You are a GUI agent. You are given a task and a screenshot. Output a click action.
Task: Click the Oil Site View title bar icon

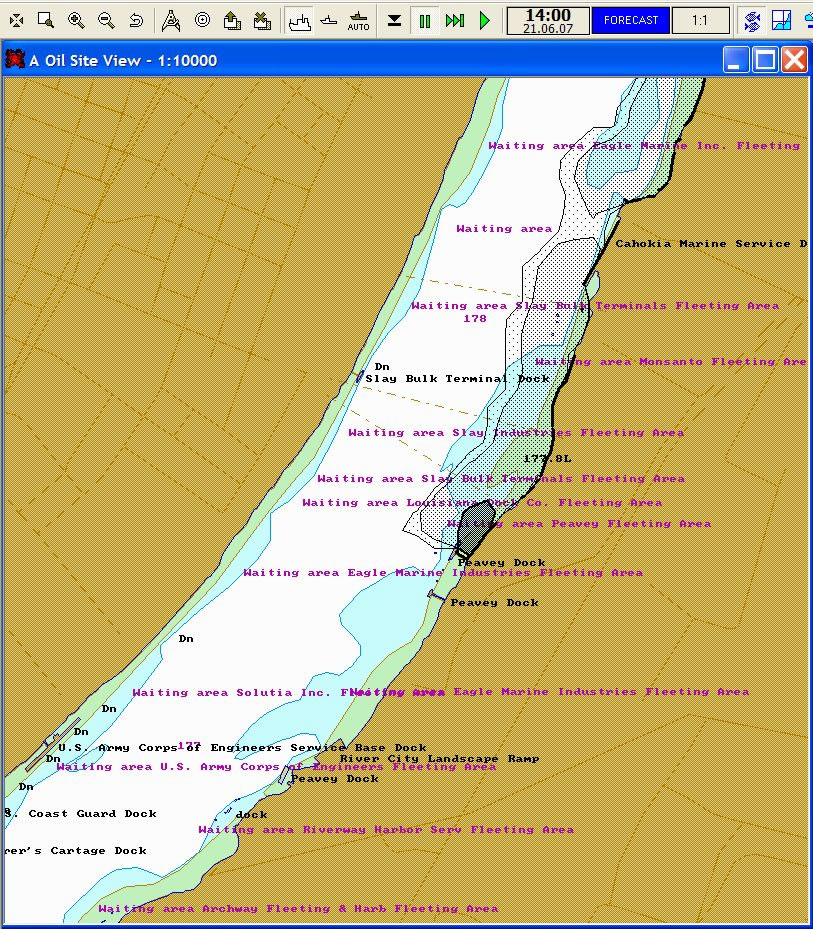pos(15,59)
